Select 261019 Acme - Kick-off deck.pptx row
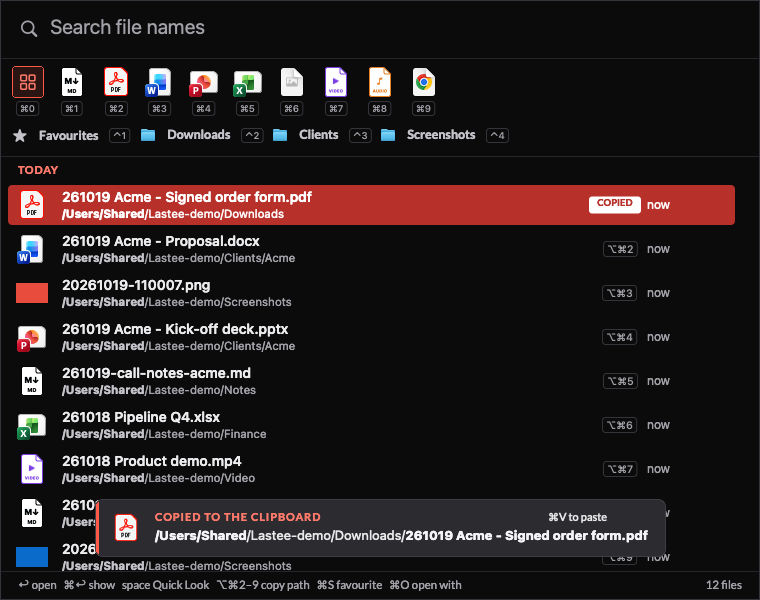Image resolution: width=760 pixels, height=600 pixels. click(371, 337)
